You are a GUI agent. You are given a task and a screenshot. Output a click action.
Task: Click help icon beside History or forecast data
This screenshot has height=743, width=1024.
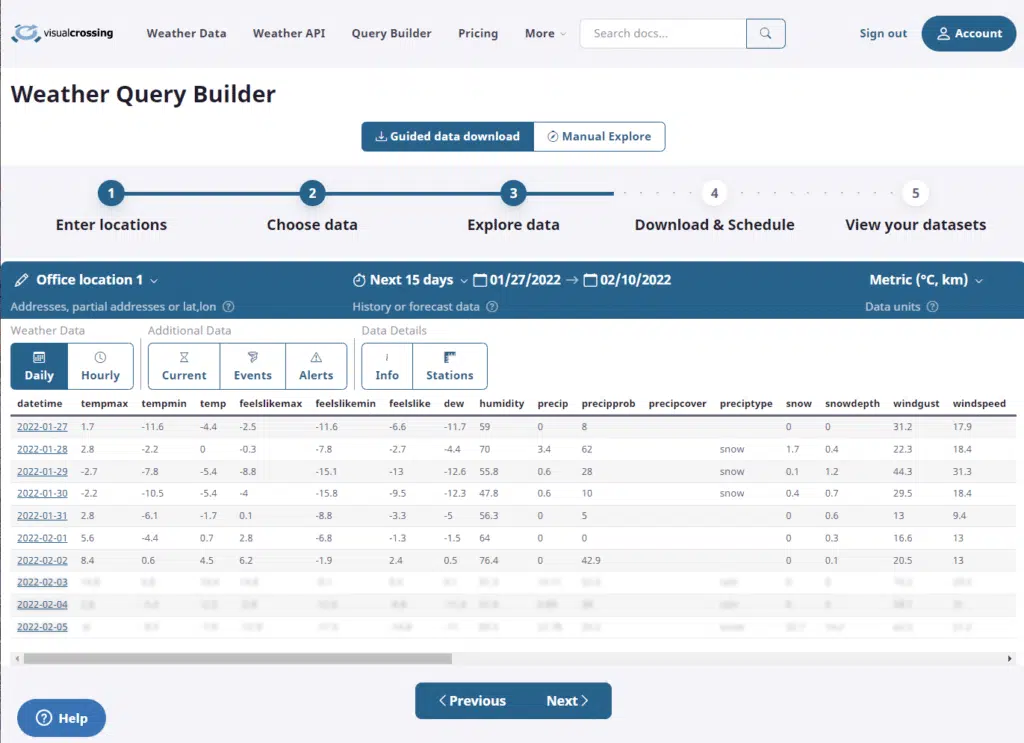tap(492, 307)
